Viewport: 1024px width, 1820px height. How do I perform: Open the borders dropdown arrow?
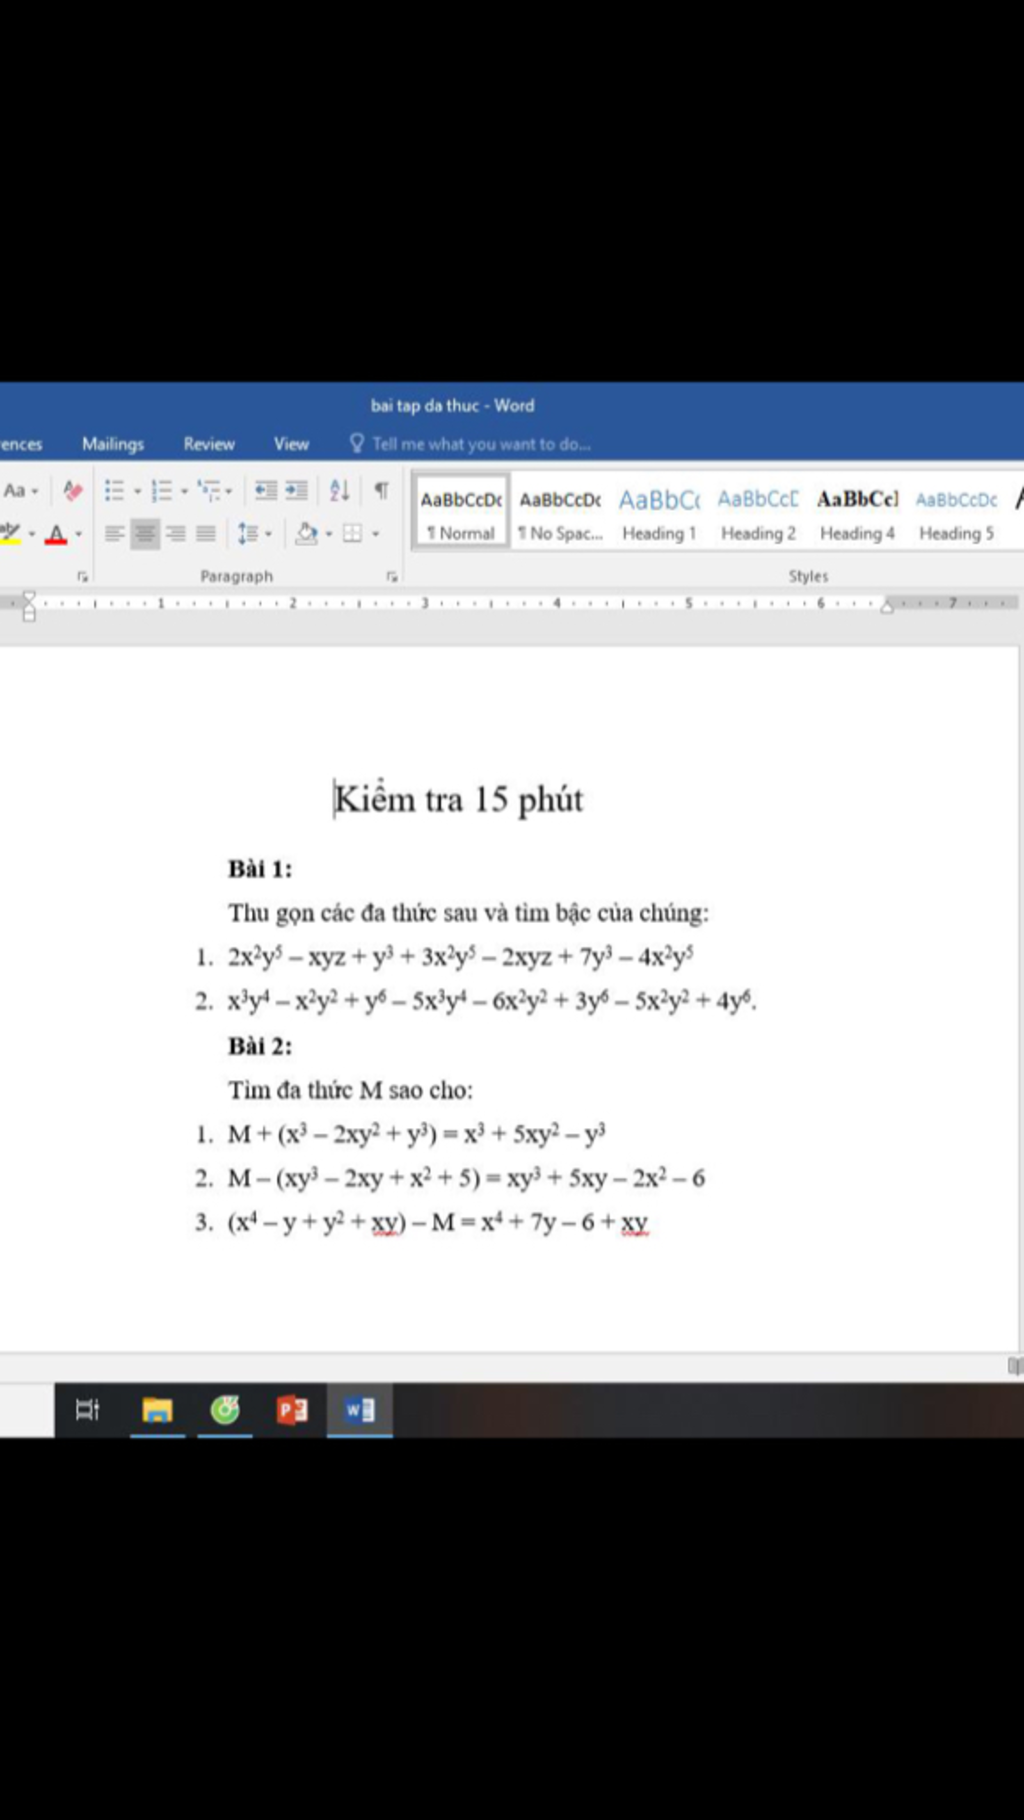click(x=375, y=535)
